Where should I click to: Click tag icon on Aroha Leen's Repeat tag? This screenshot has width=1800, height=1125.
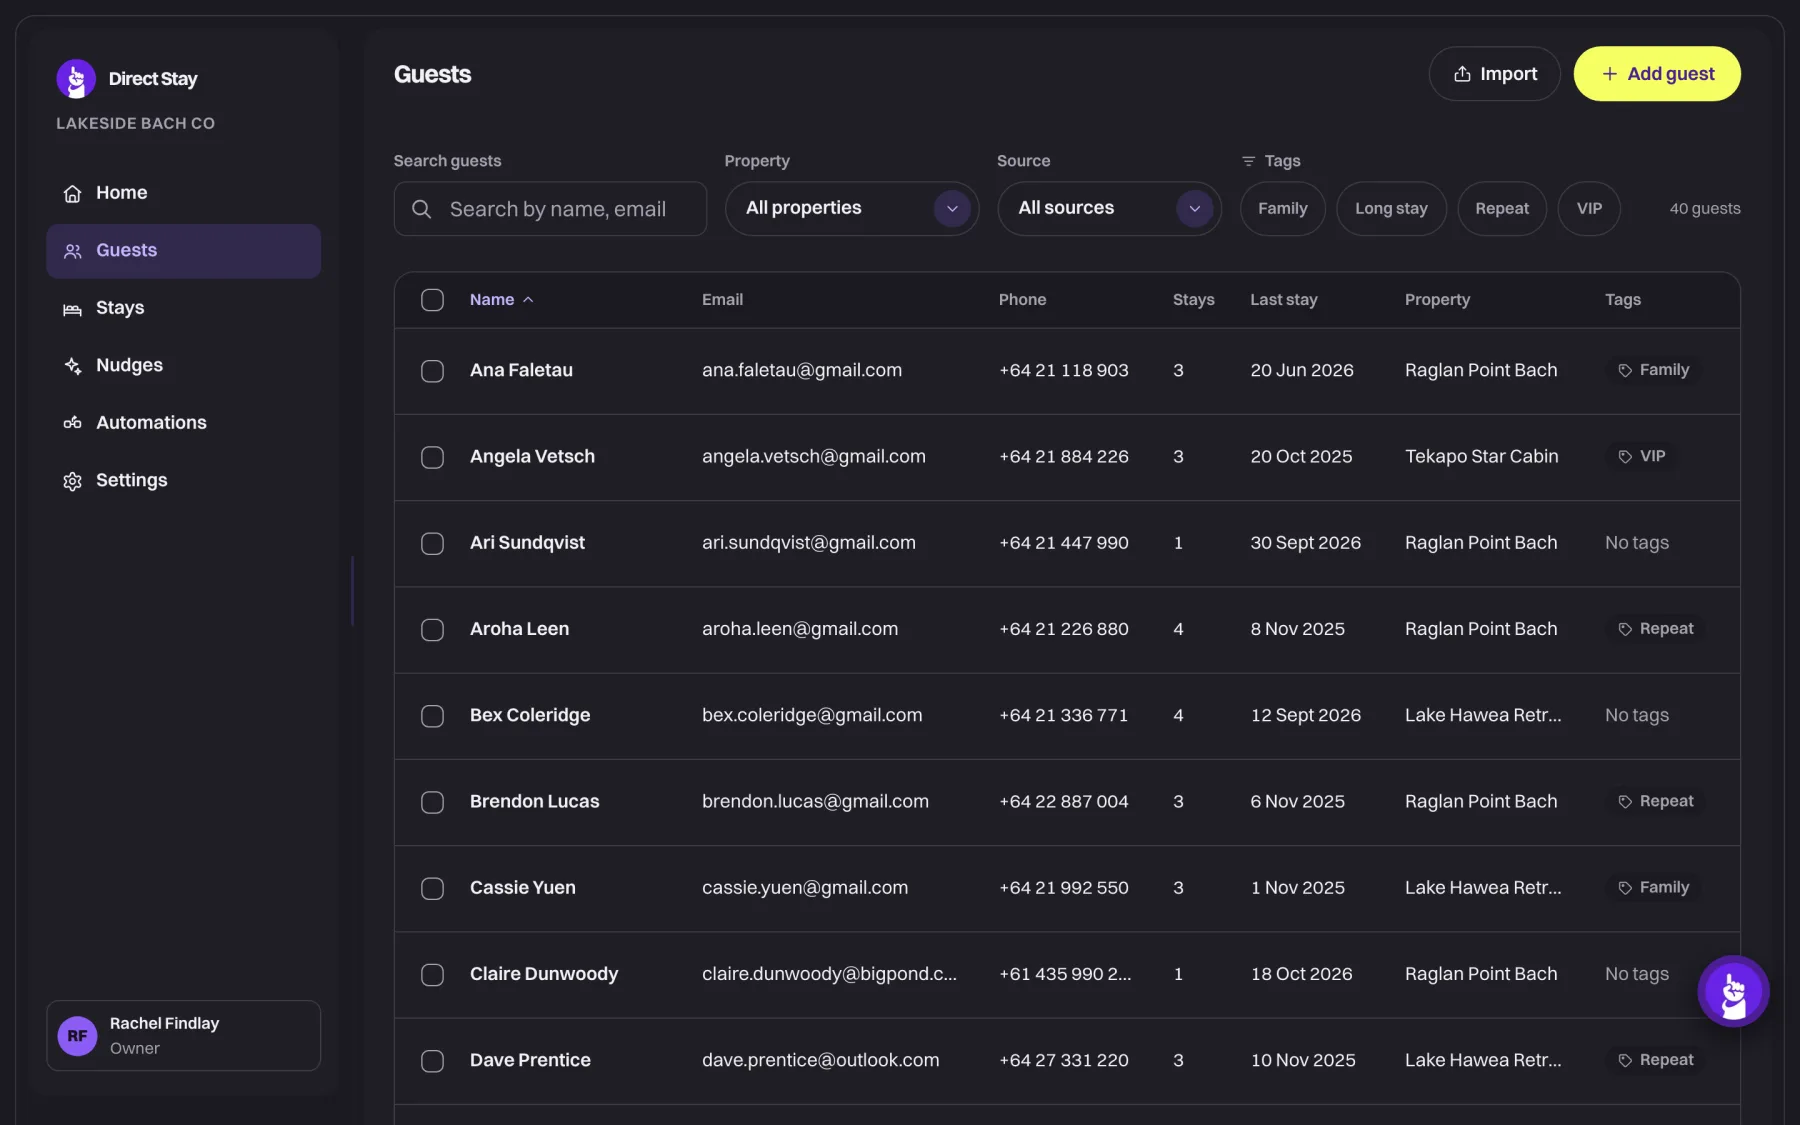point(1625,629)
